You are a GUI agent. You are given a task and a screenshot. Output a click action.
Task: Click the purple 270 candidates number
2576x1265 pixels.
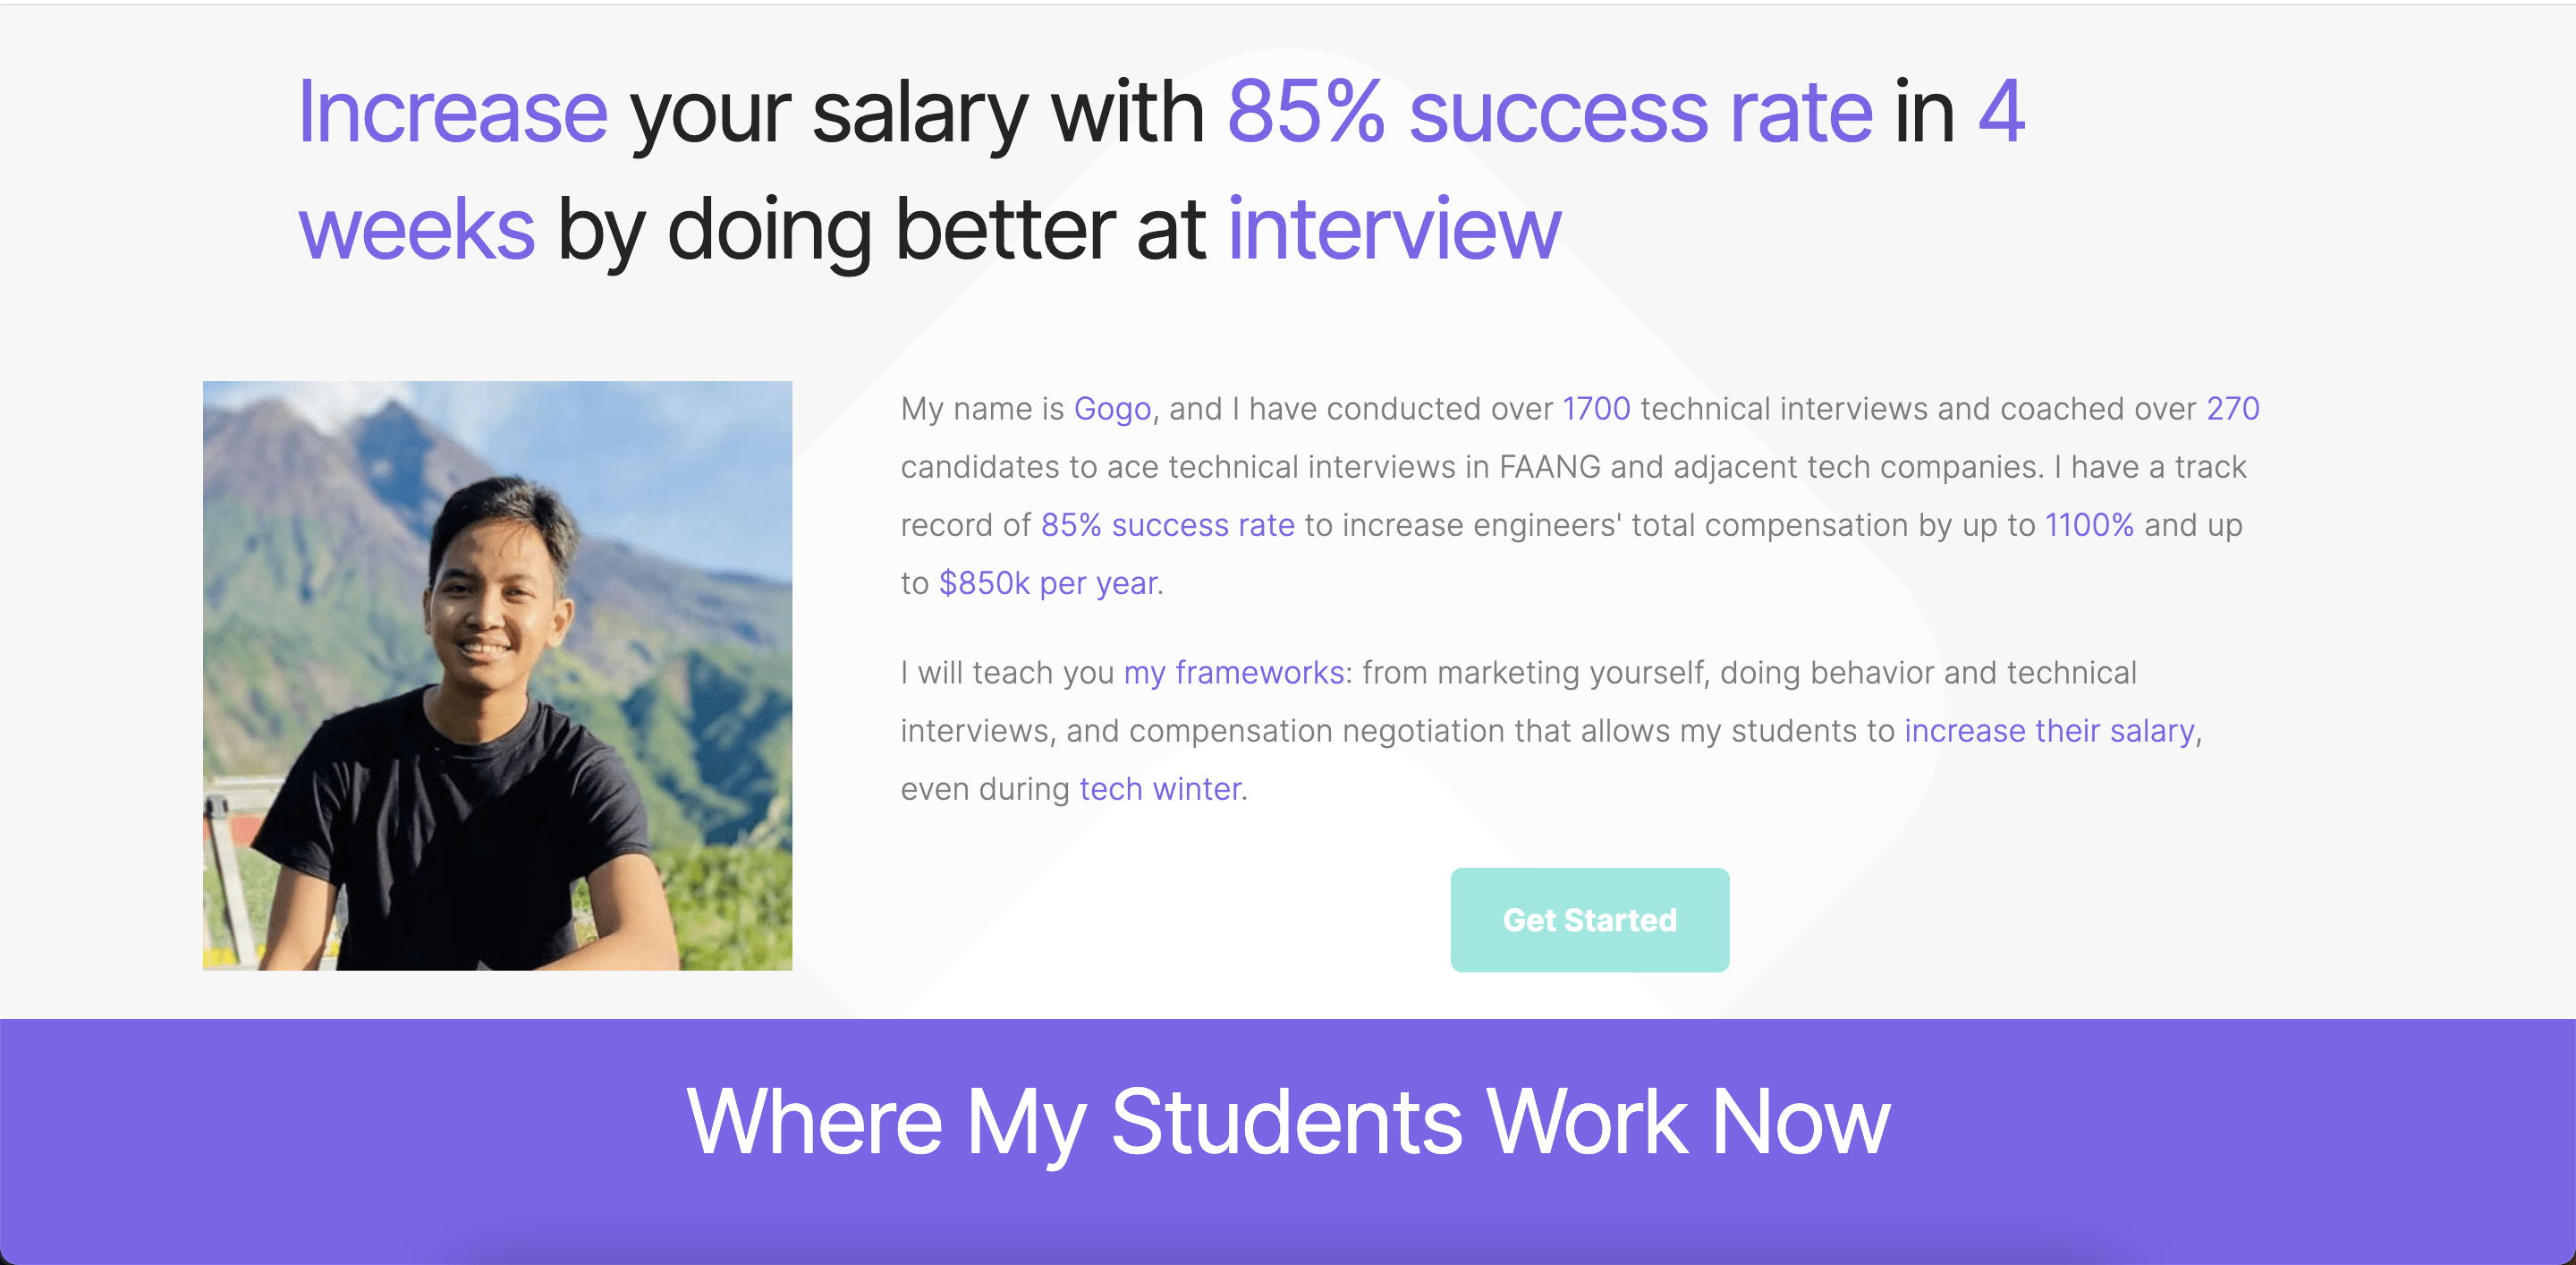pos(2232,409)
